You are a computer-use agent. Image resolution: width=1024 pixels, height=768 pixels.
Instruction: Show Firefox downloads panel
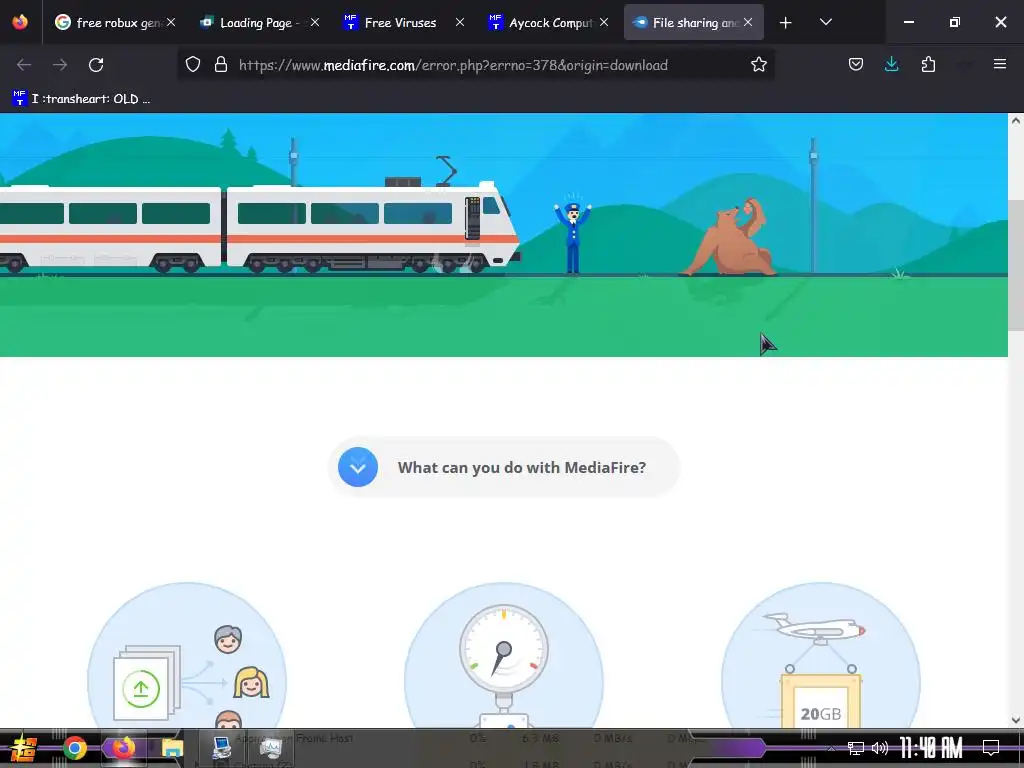891,65
